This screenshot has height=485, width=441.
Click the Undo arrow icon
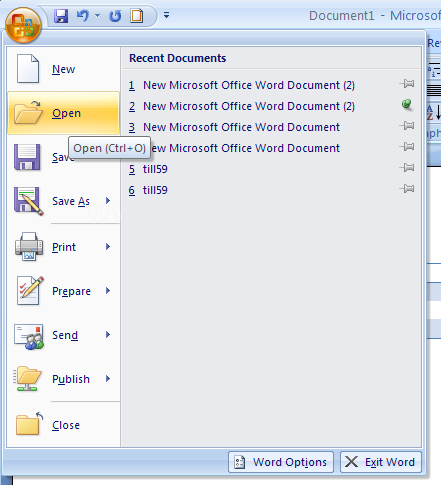pyautogui.click(x=83, y=16)
